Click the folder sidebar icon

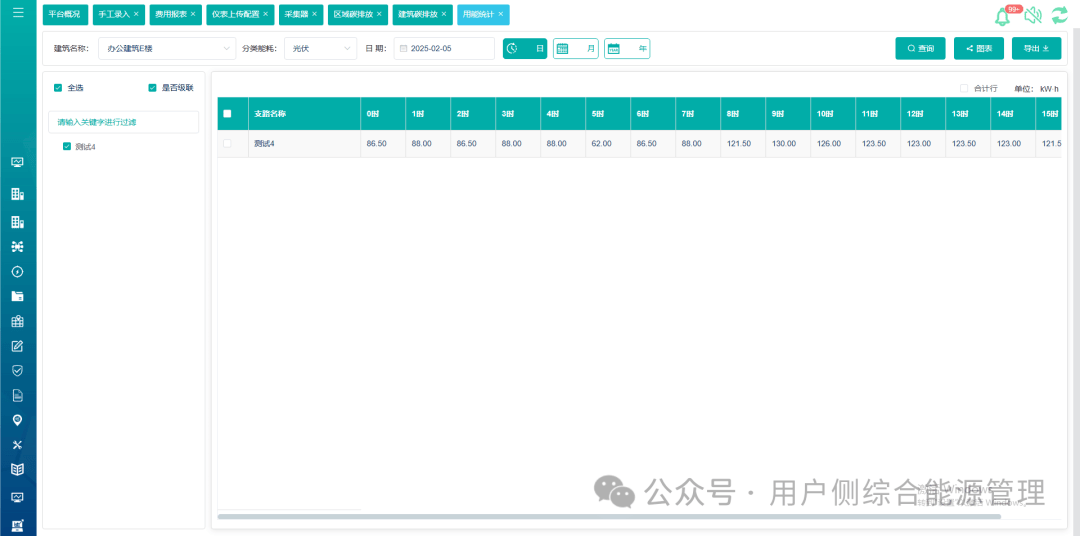[x=18, y=296]
